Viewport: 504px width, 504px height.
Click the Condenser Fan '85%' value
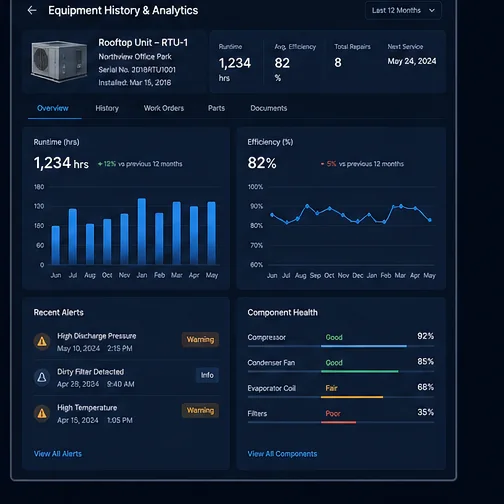(426, 361)
